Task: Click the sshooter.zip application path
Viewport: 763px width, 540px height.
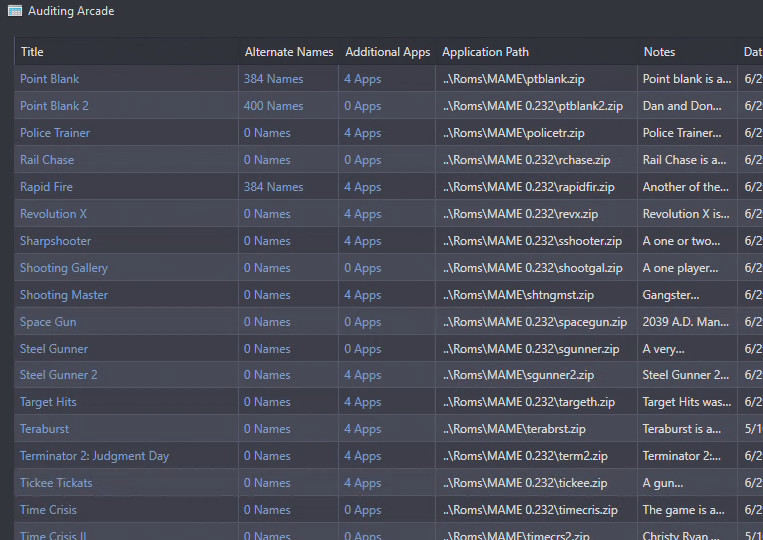Action: coord(532,241)
